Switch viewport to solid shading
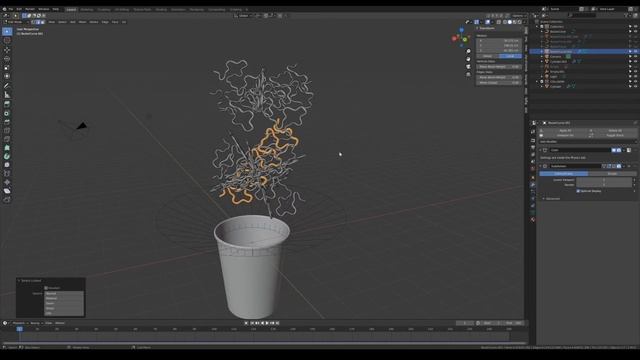640x360 pixels. (510, 22)
